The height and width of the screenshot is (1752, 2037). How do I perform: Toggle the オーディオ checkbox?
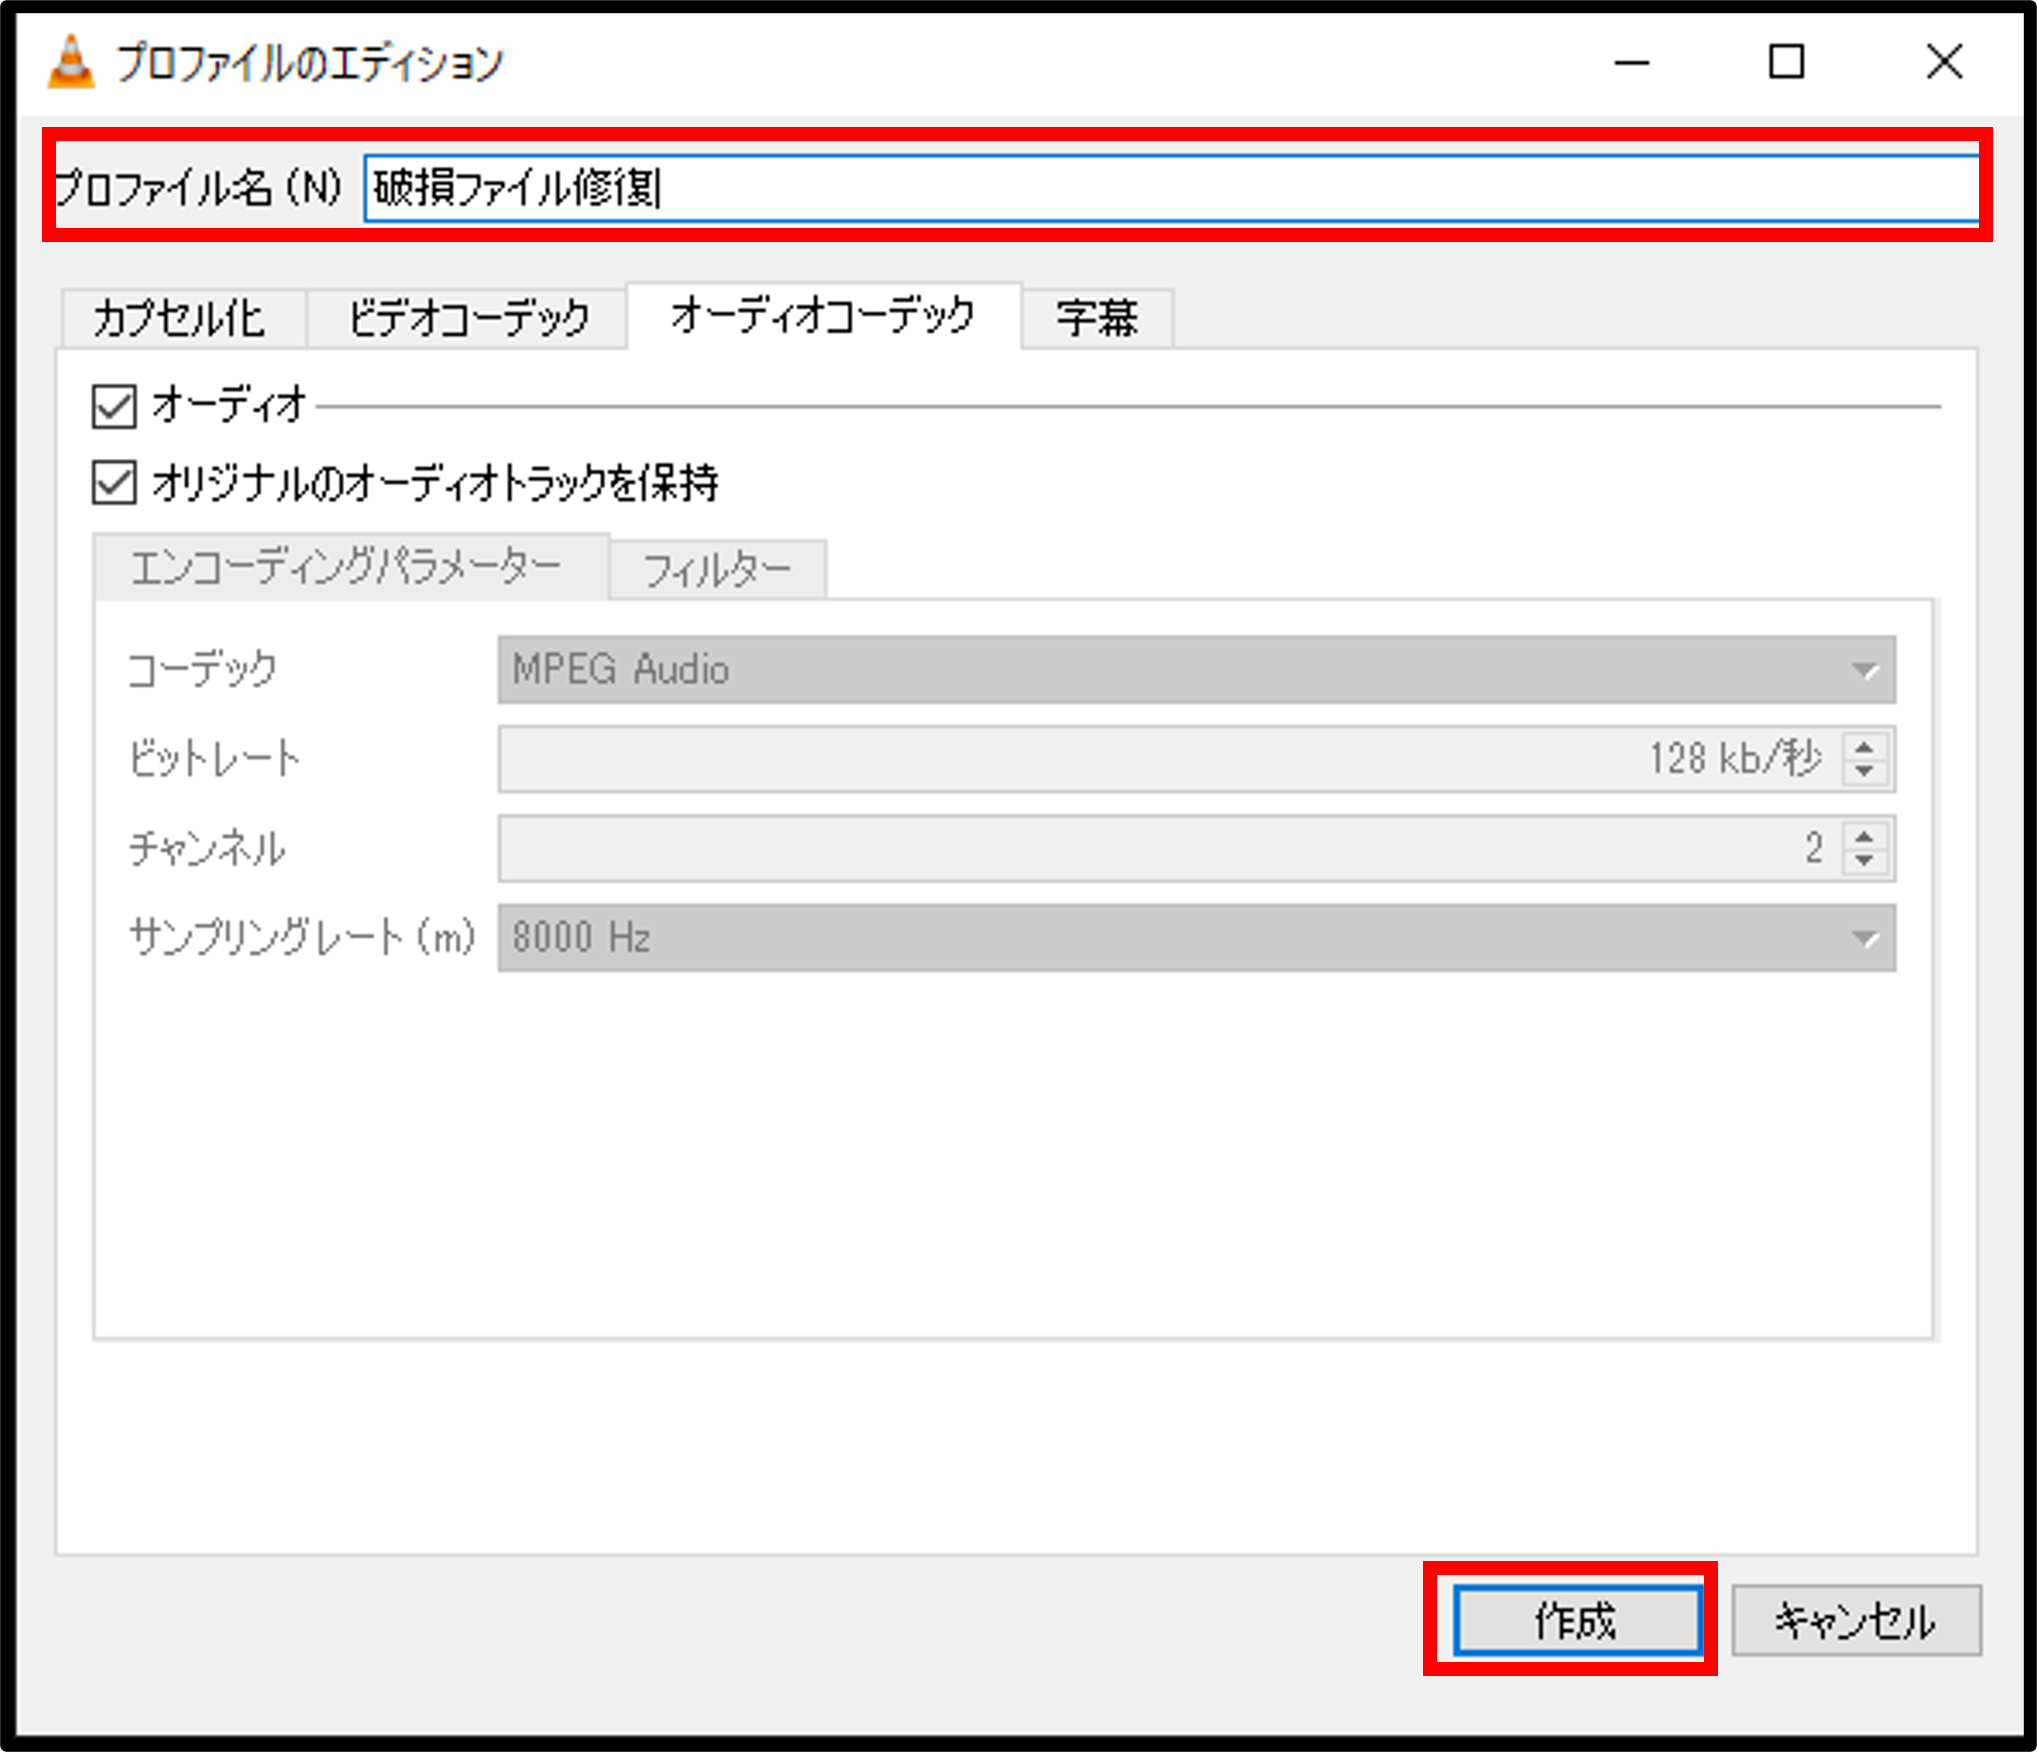(114, 406)
